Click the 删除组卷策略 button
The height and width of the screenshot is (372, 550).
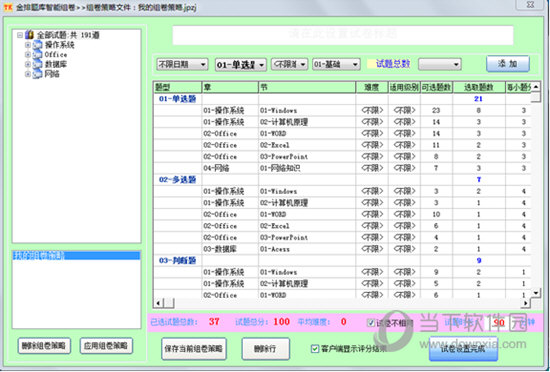pyautogui.click(x=44, y=346)
